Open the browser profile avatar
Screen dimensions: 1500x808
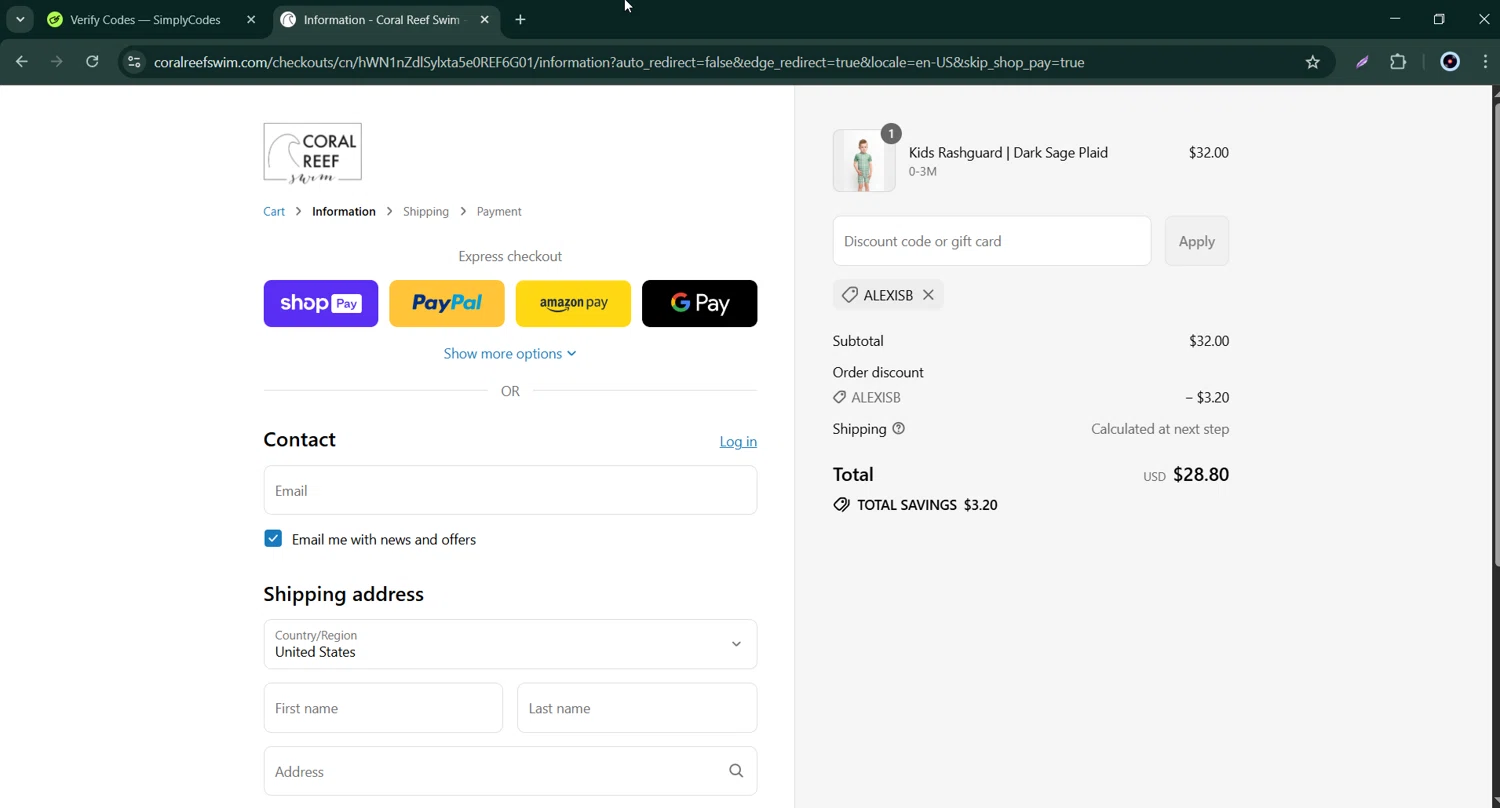(x=1450, y=62)
